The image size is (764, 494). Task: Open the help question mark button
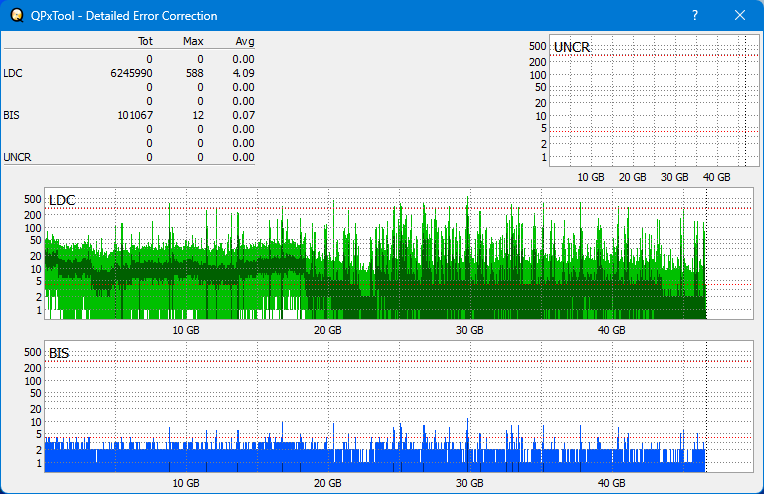695,15
